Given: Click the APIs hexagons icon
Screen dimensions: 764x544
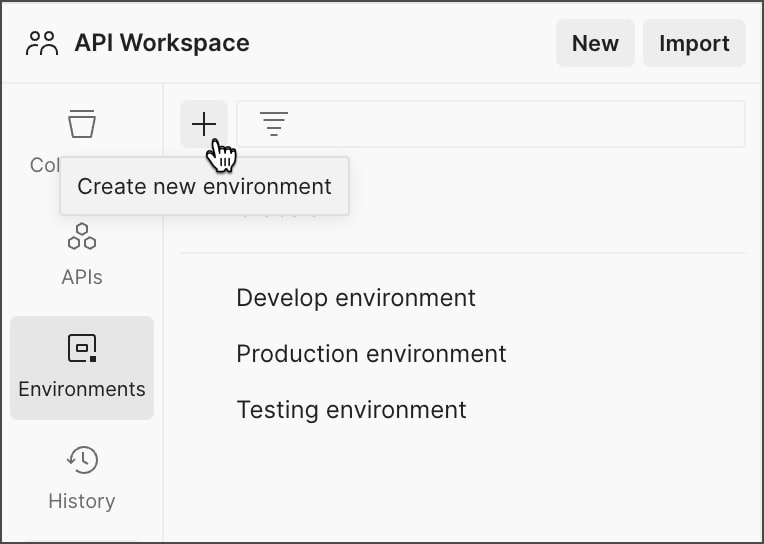Looking at the screenshot, I should pyautogui.click(x=82, y=237).
